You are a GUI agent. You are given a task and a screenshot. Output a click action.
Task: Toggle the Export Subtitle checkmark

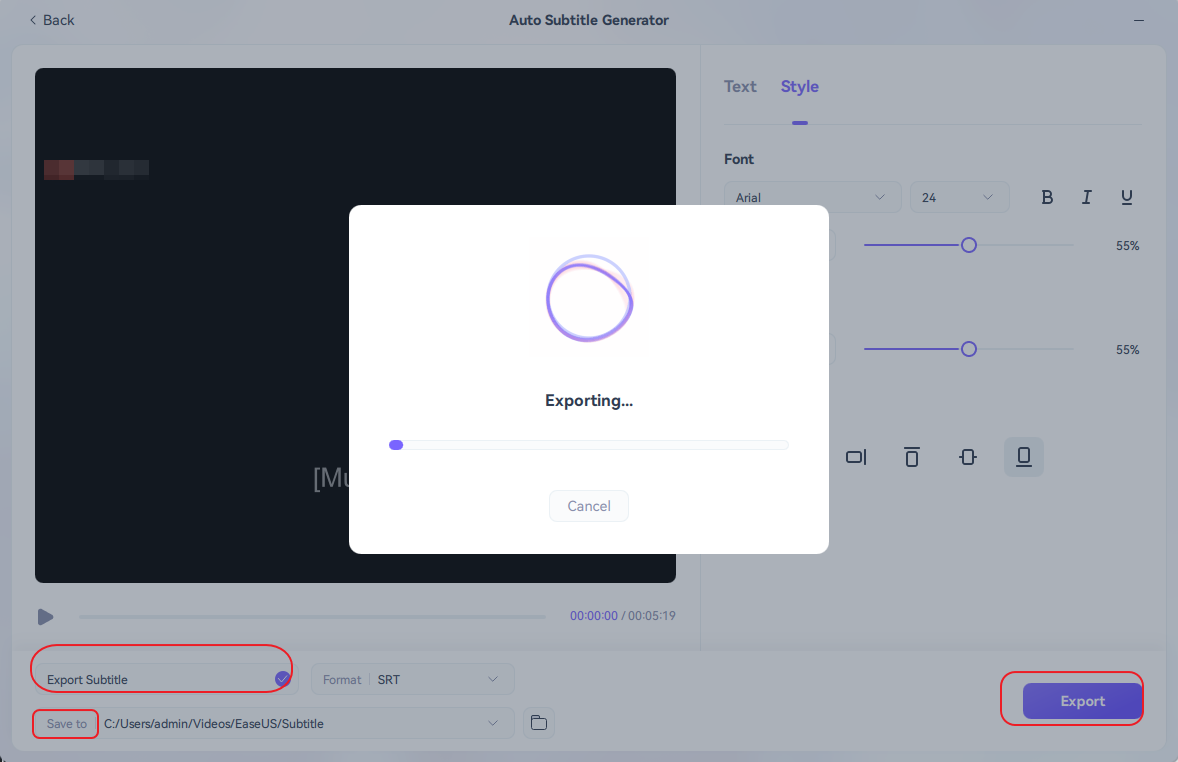pyautogui.click(x=283, y=679)
